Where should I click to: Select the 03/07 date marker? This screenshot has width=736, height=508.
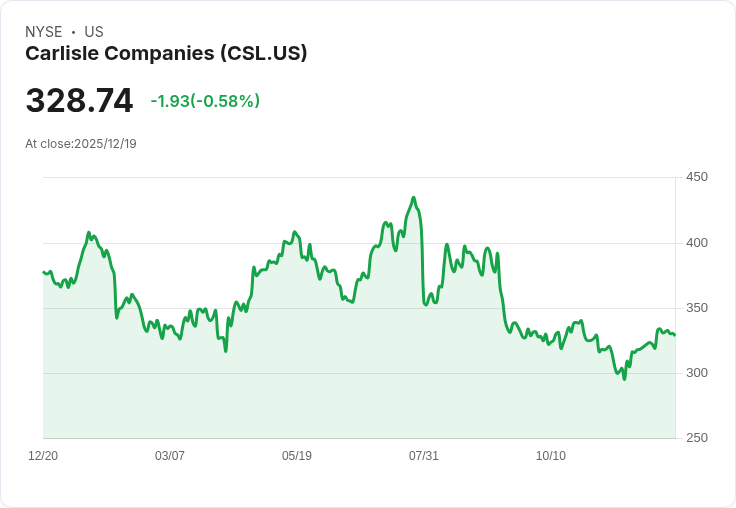click(x=170, y=456)
